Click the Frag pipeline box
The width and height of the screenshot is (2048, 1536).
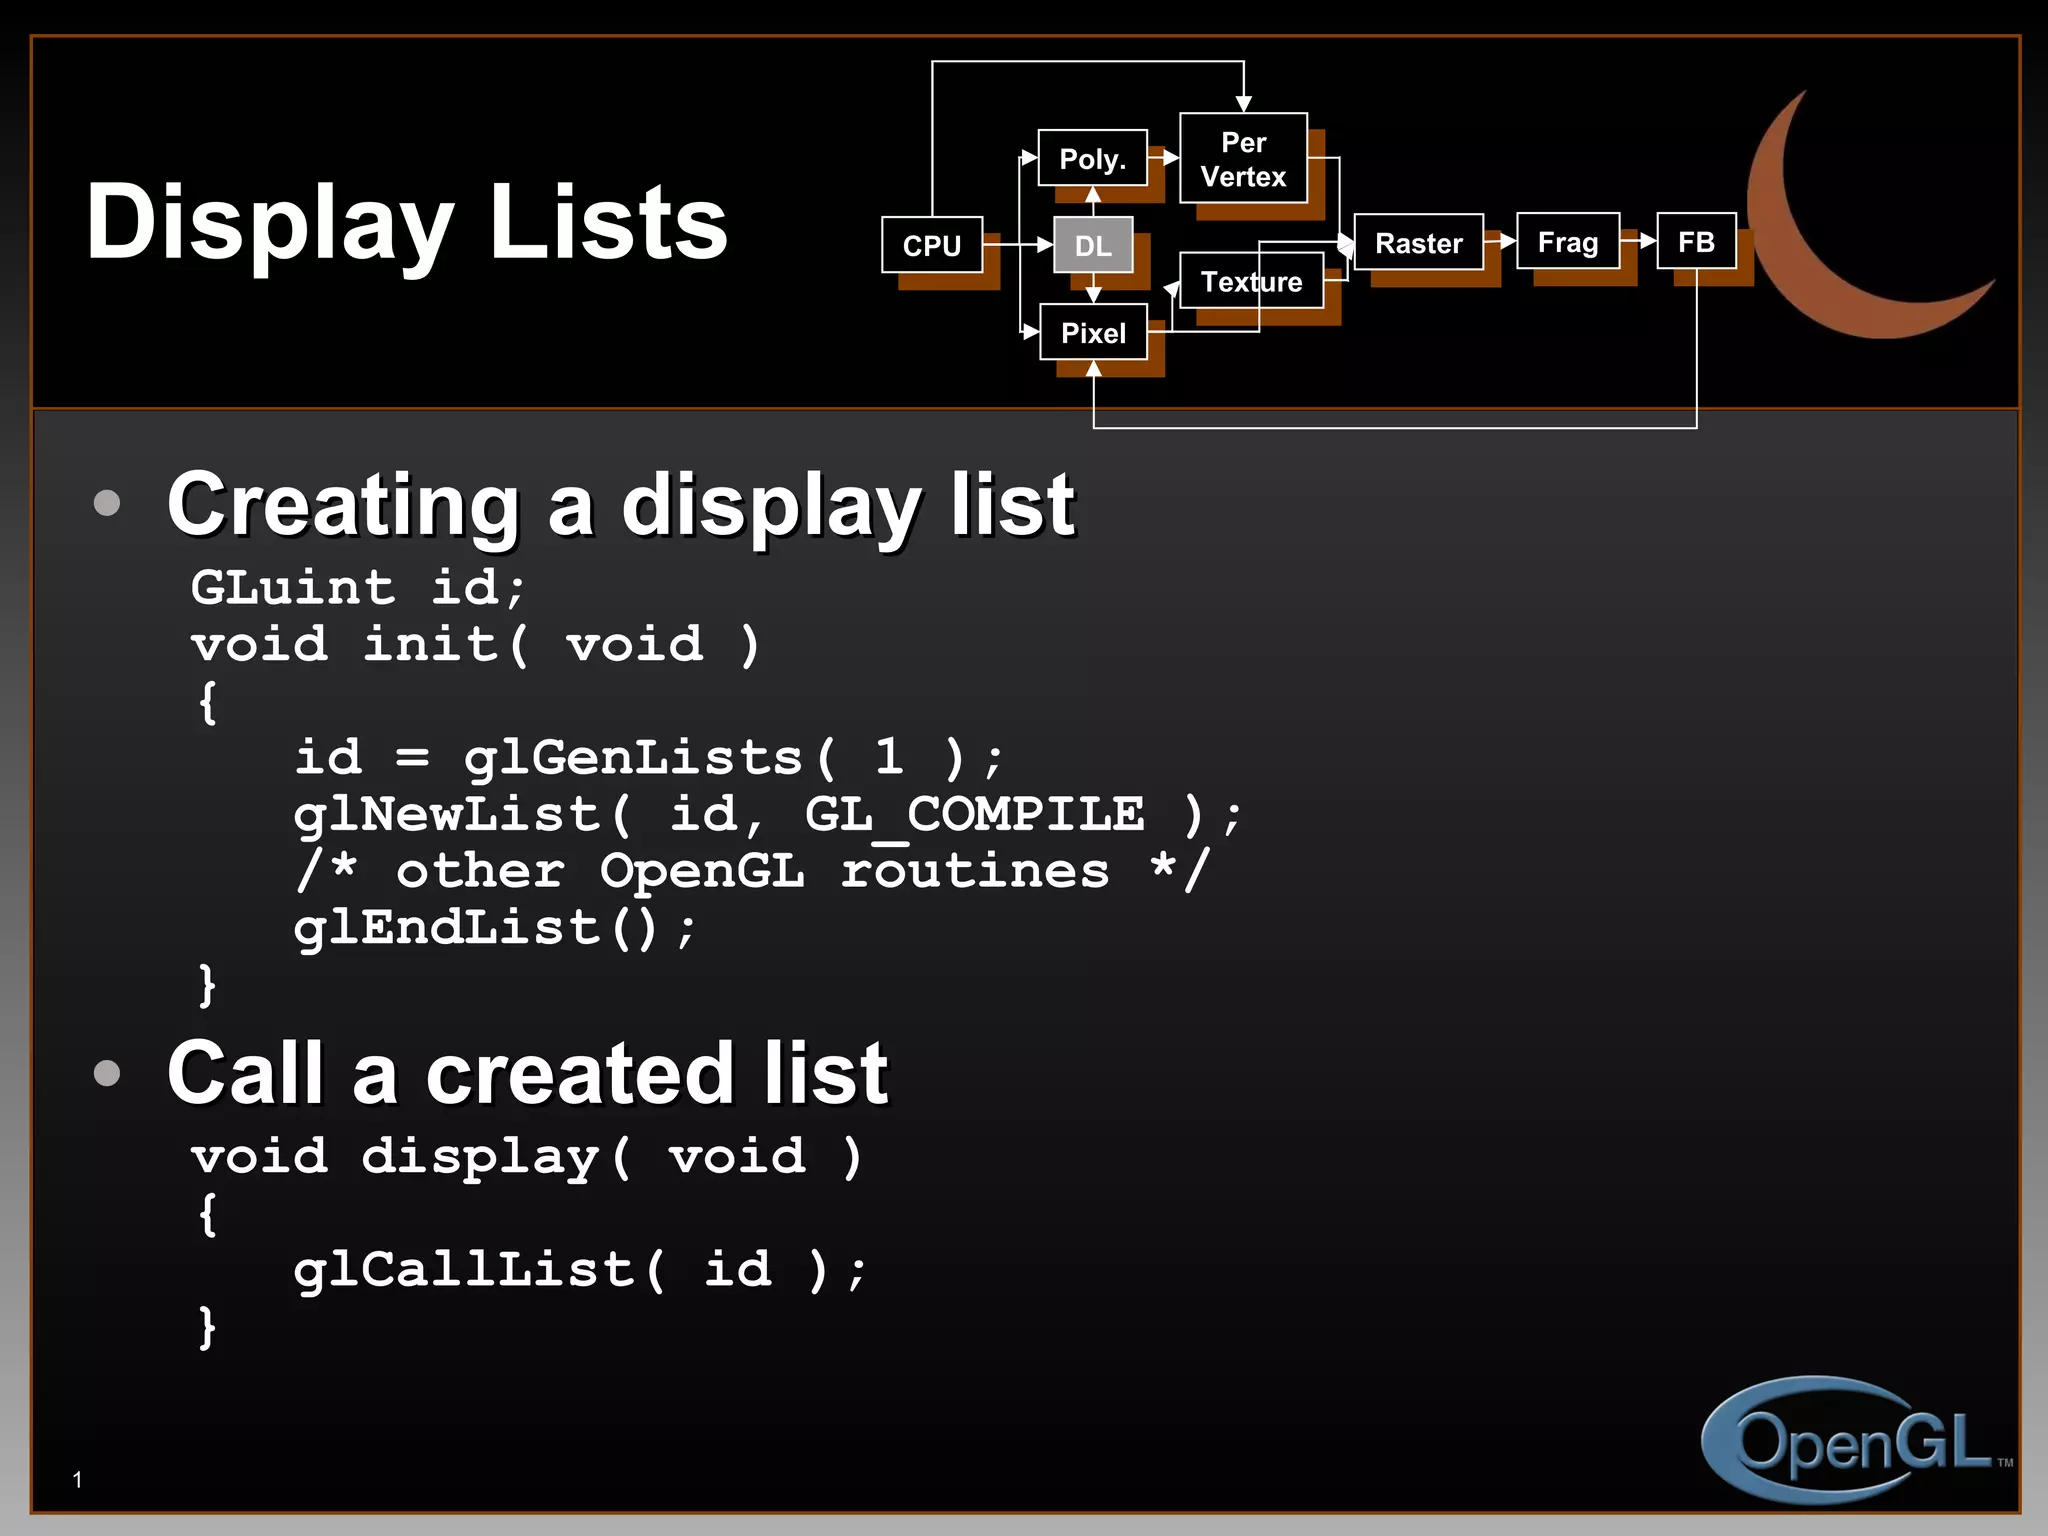point(1568,241)
